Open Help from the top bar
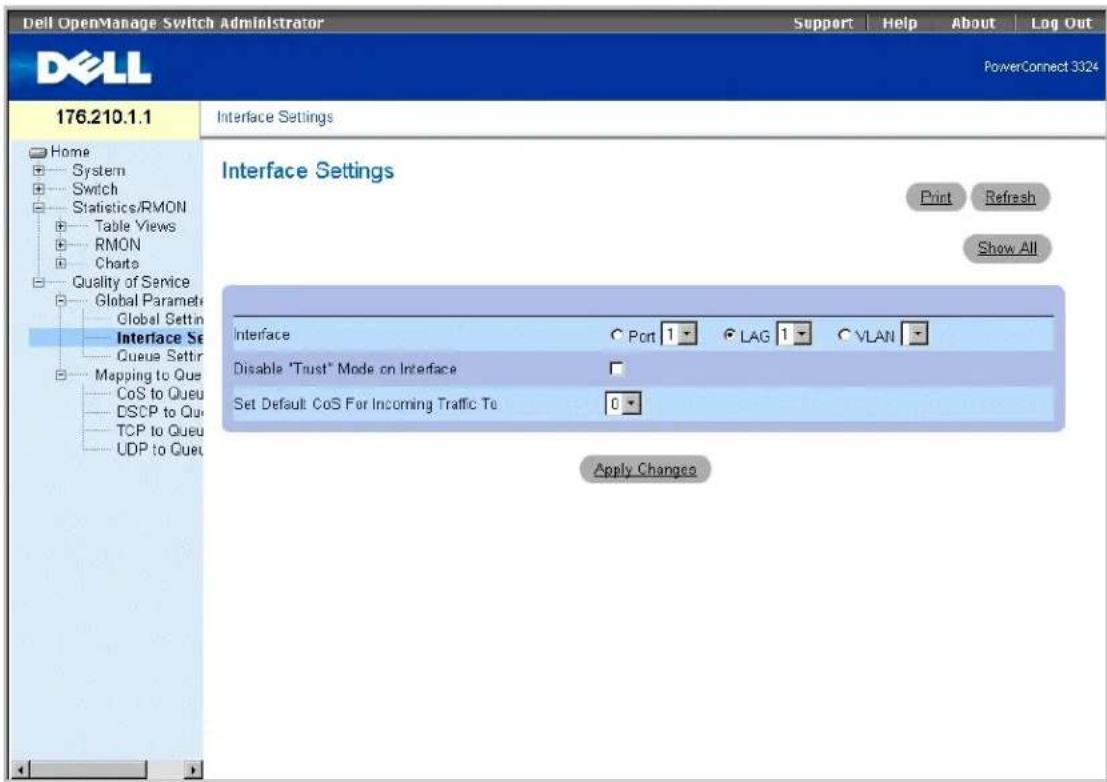Screen dimensions: 1107x782 [899, 23]
